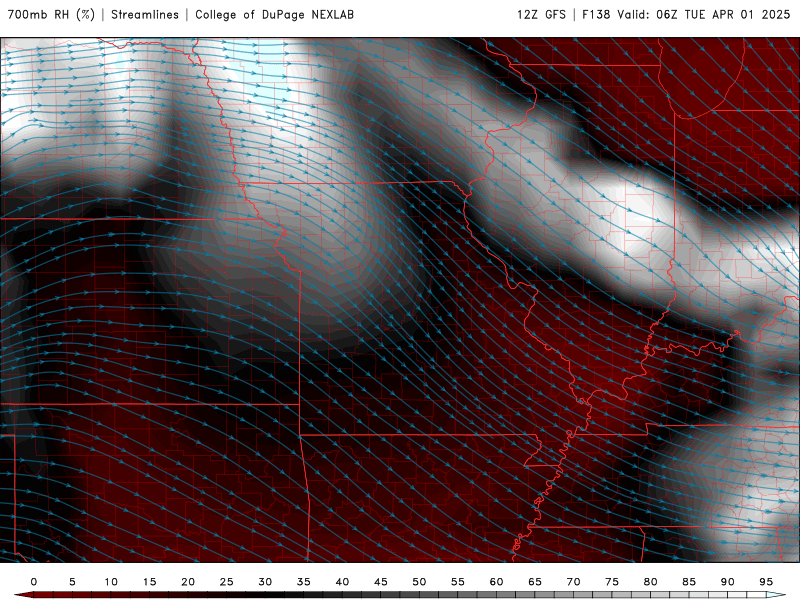
Task: Select the "95" color scale label
Action: [x=766, y=582]
